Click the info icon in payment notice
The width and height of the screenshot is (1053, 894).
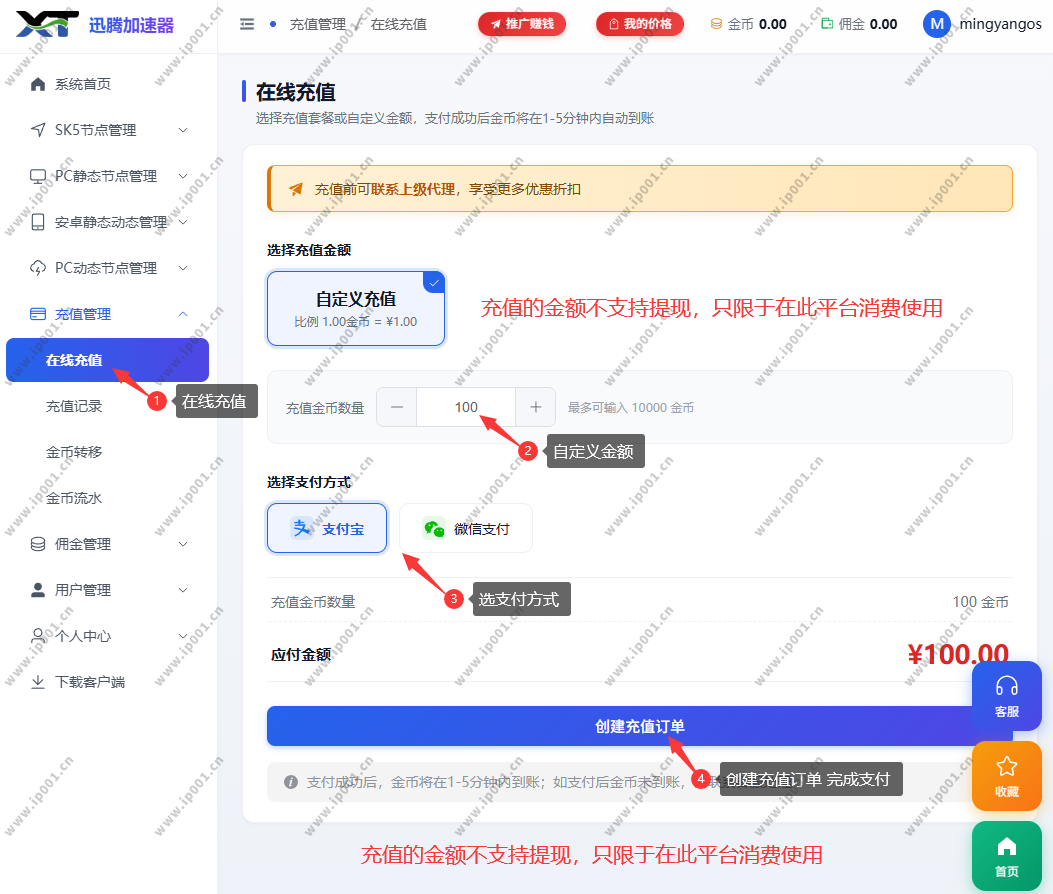(x=290, y=782)
